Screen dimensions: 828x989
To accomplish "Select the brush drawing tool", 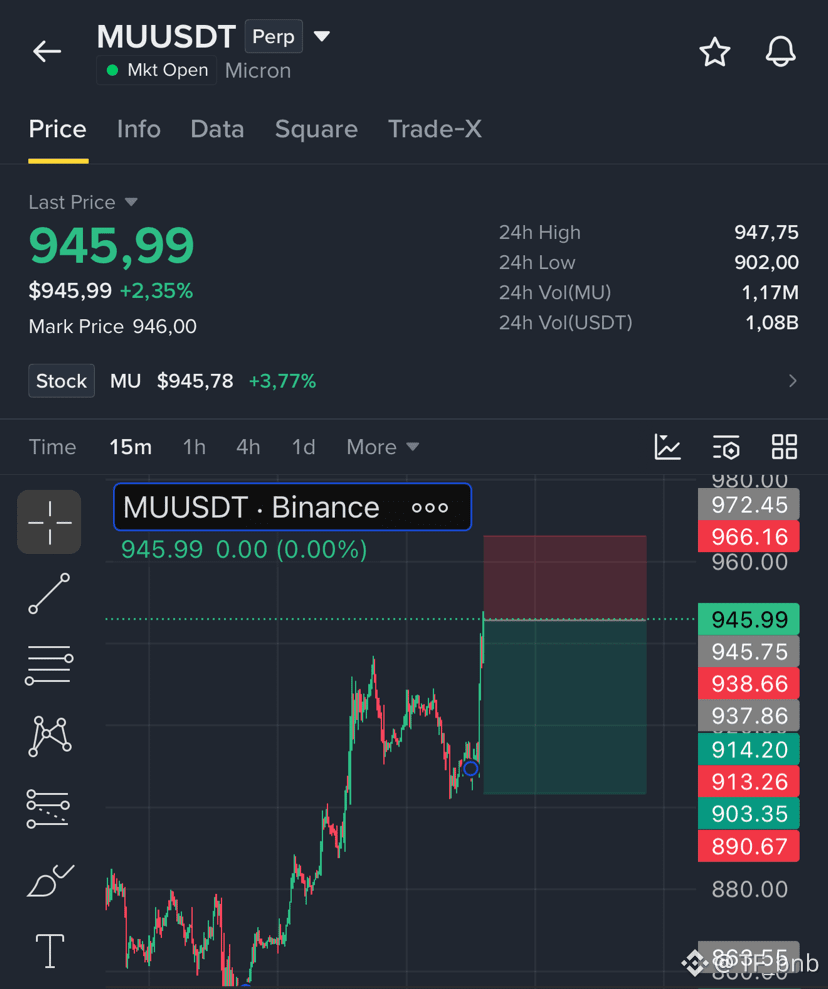I will tap(50, 881).
